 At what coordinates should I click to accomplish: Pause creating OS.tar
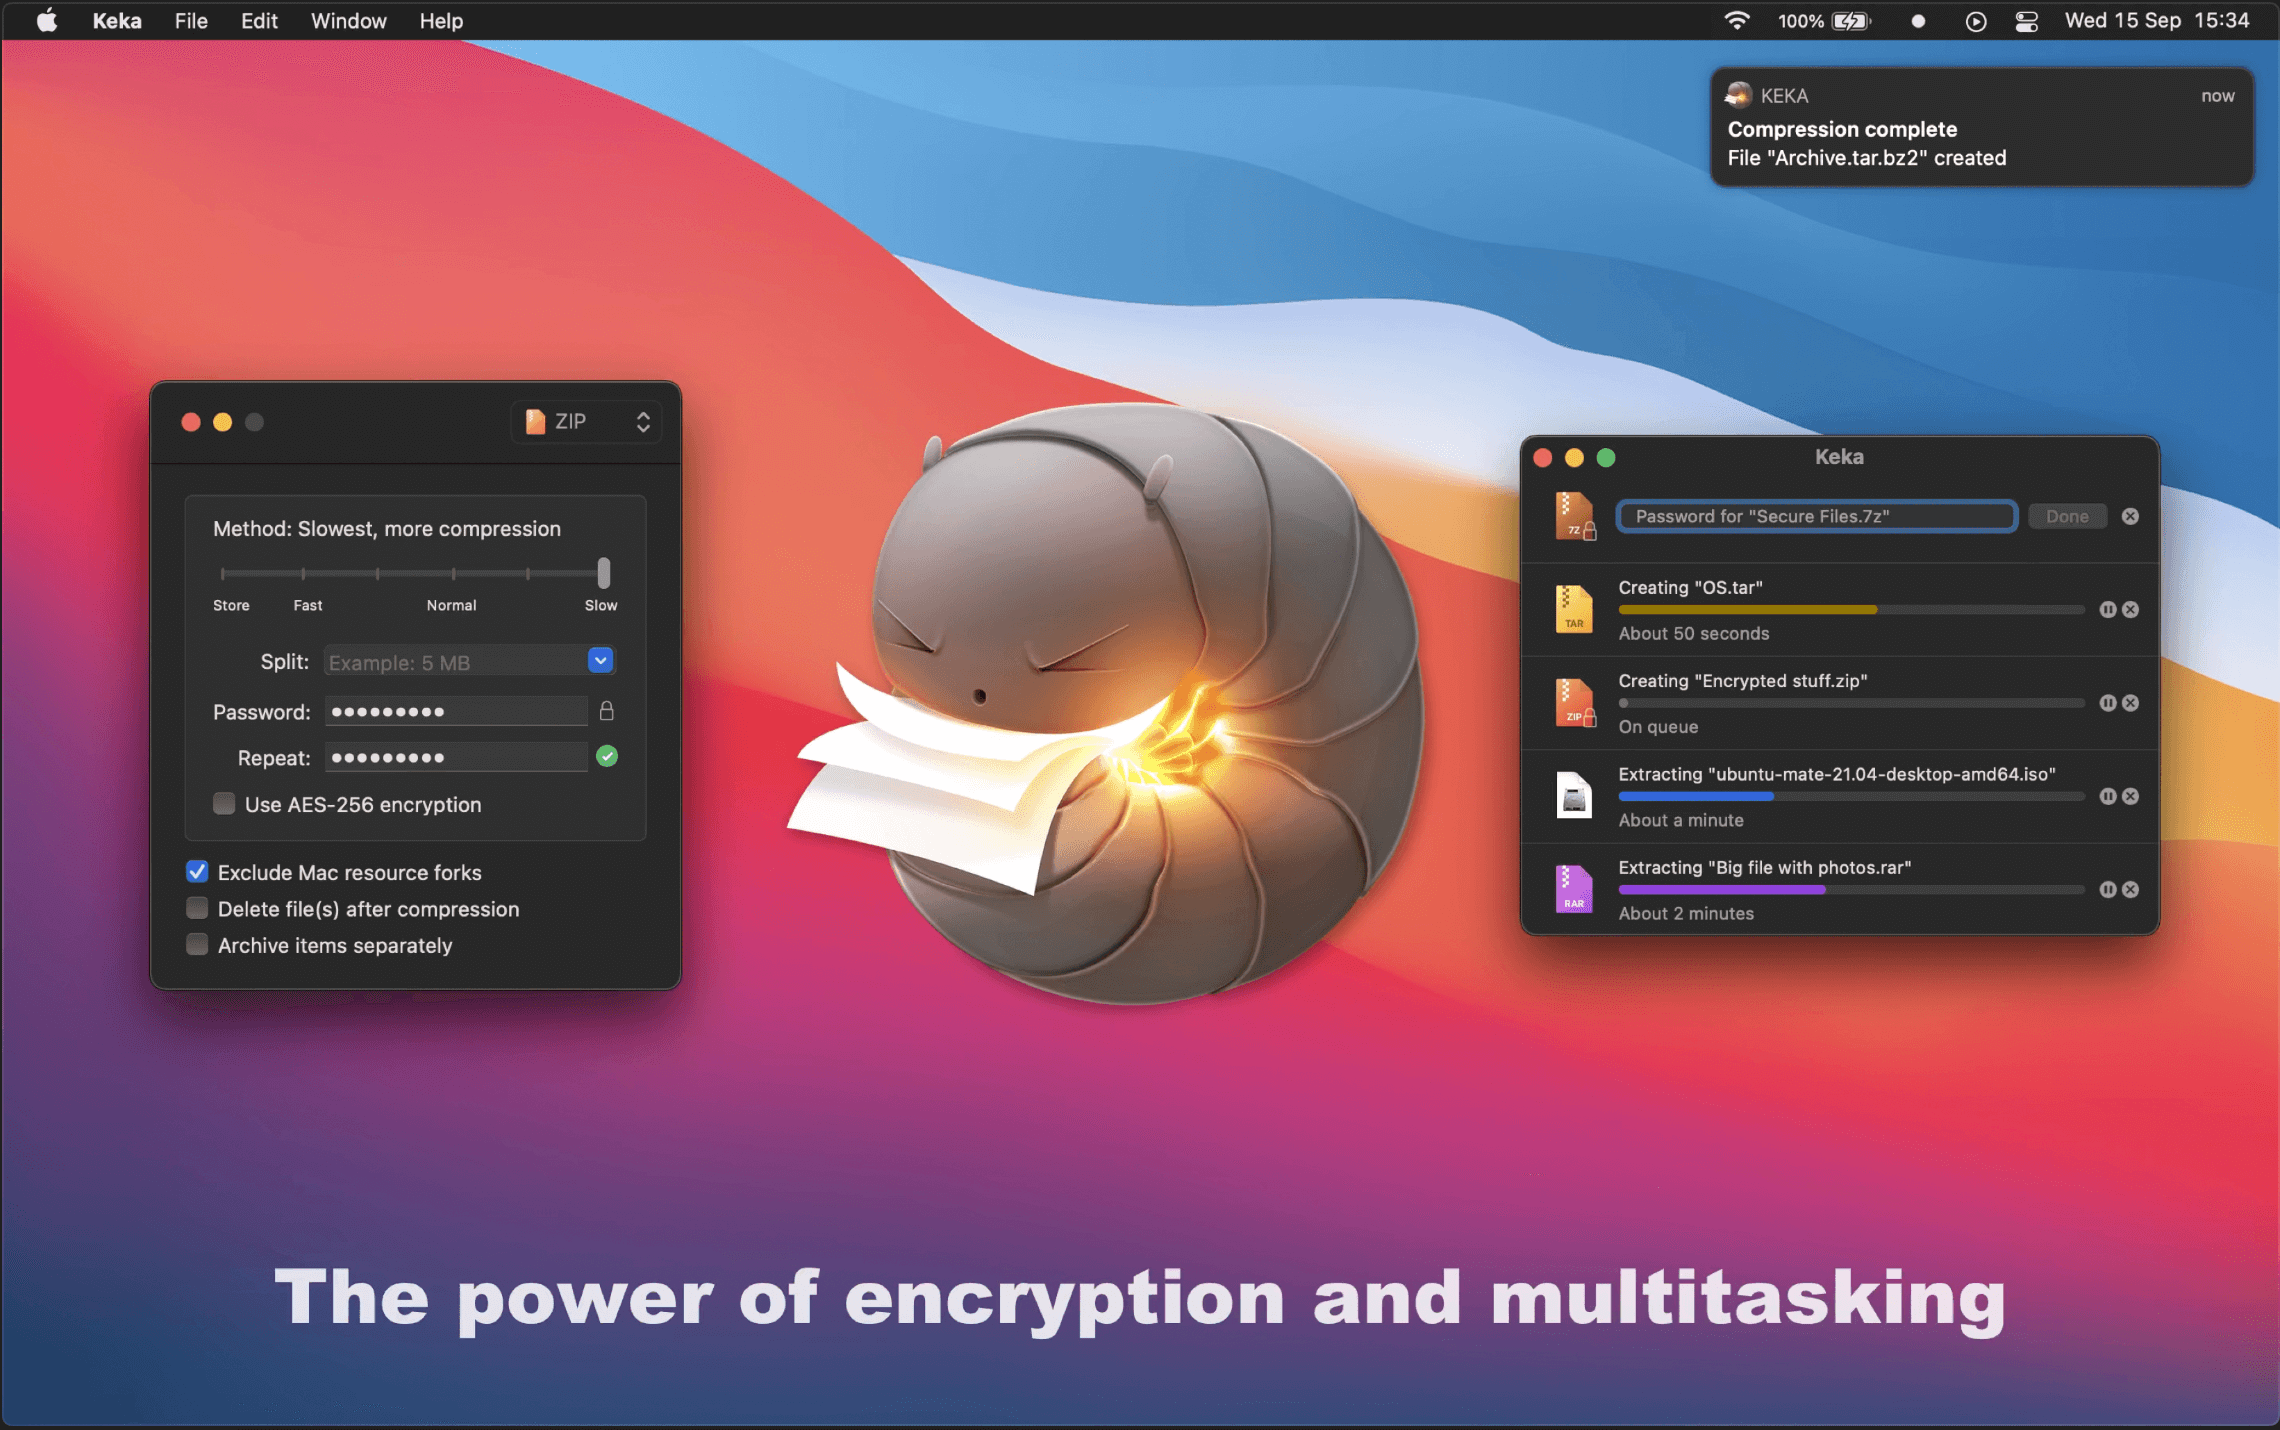click(2107, 609)
